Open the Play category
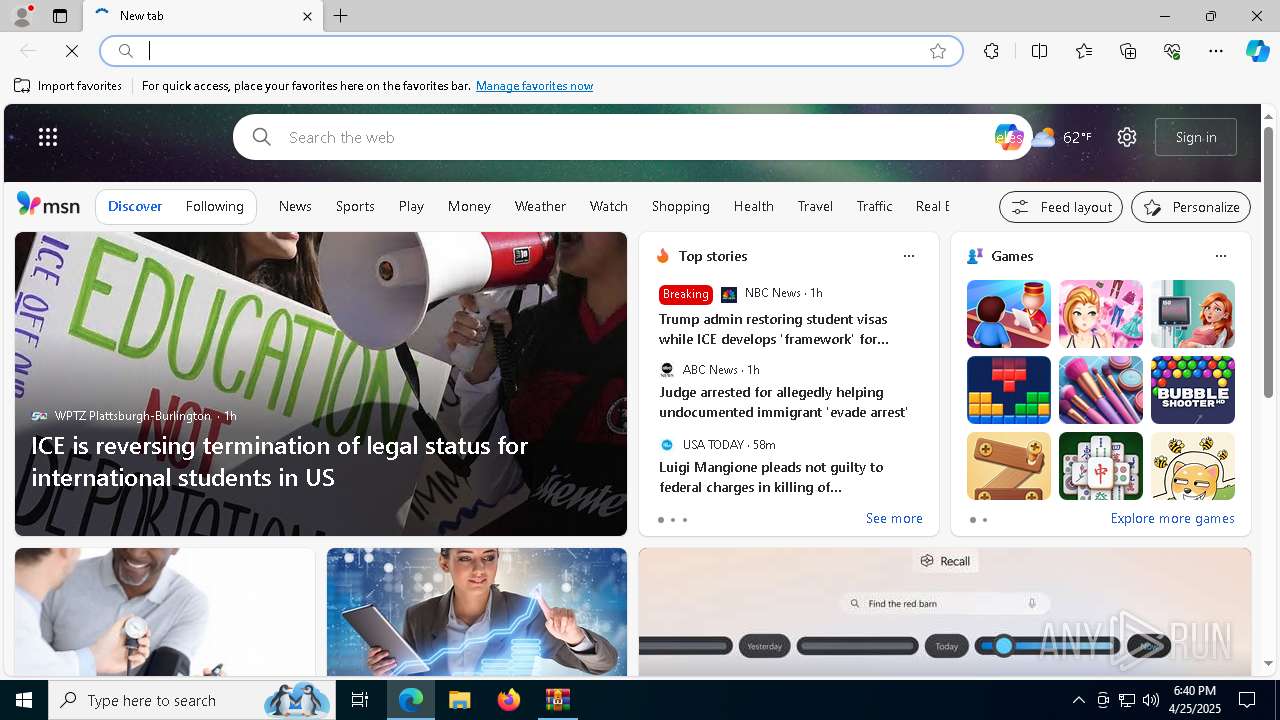Screen dimensions: 1280x720 coord(411,206)
